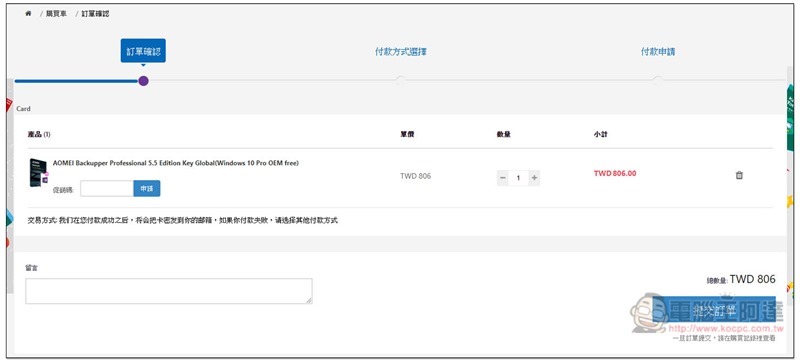Click the 留言 message text area
The width and height of the screenshot is (800, 362).
pos(169,291)
